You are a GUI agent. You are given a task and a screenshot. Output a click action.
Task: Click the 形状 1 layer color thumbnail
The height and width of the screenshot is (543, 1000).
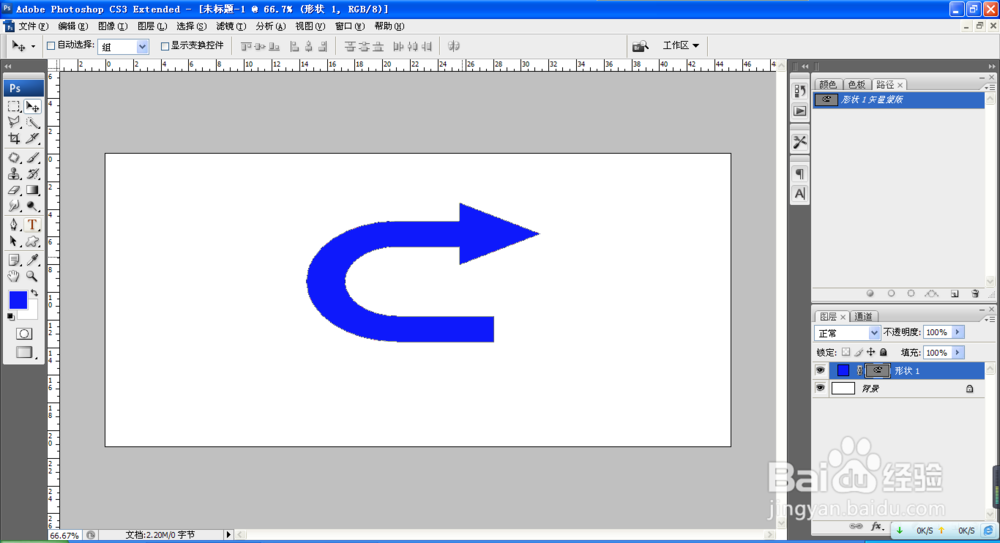[x=843, y=370]
